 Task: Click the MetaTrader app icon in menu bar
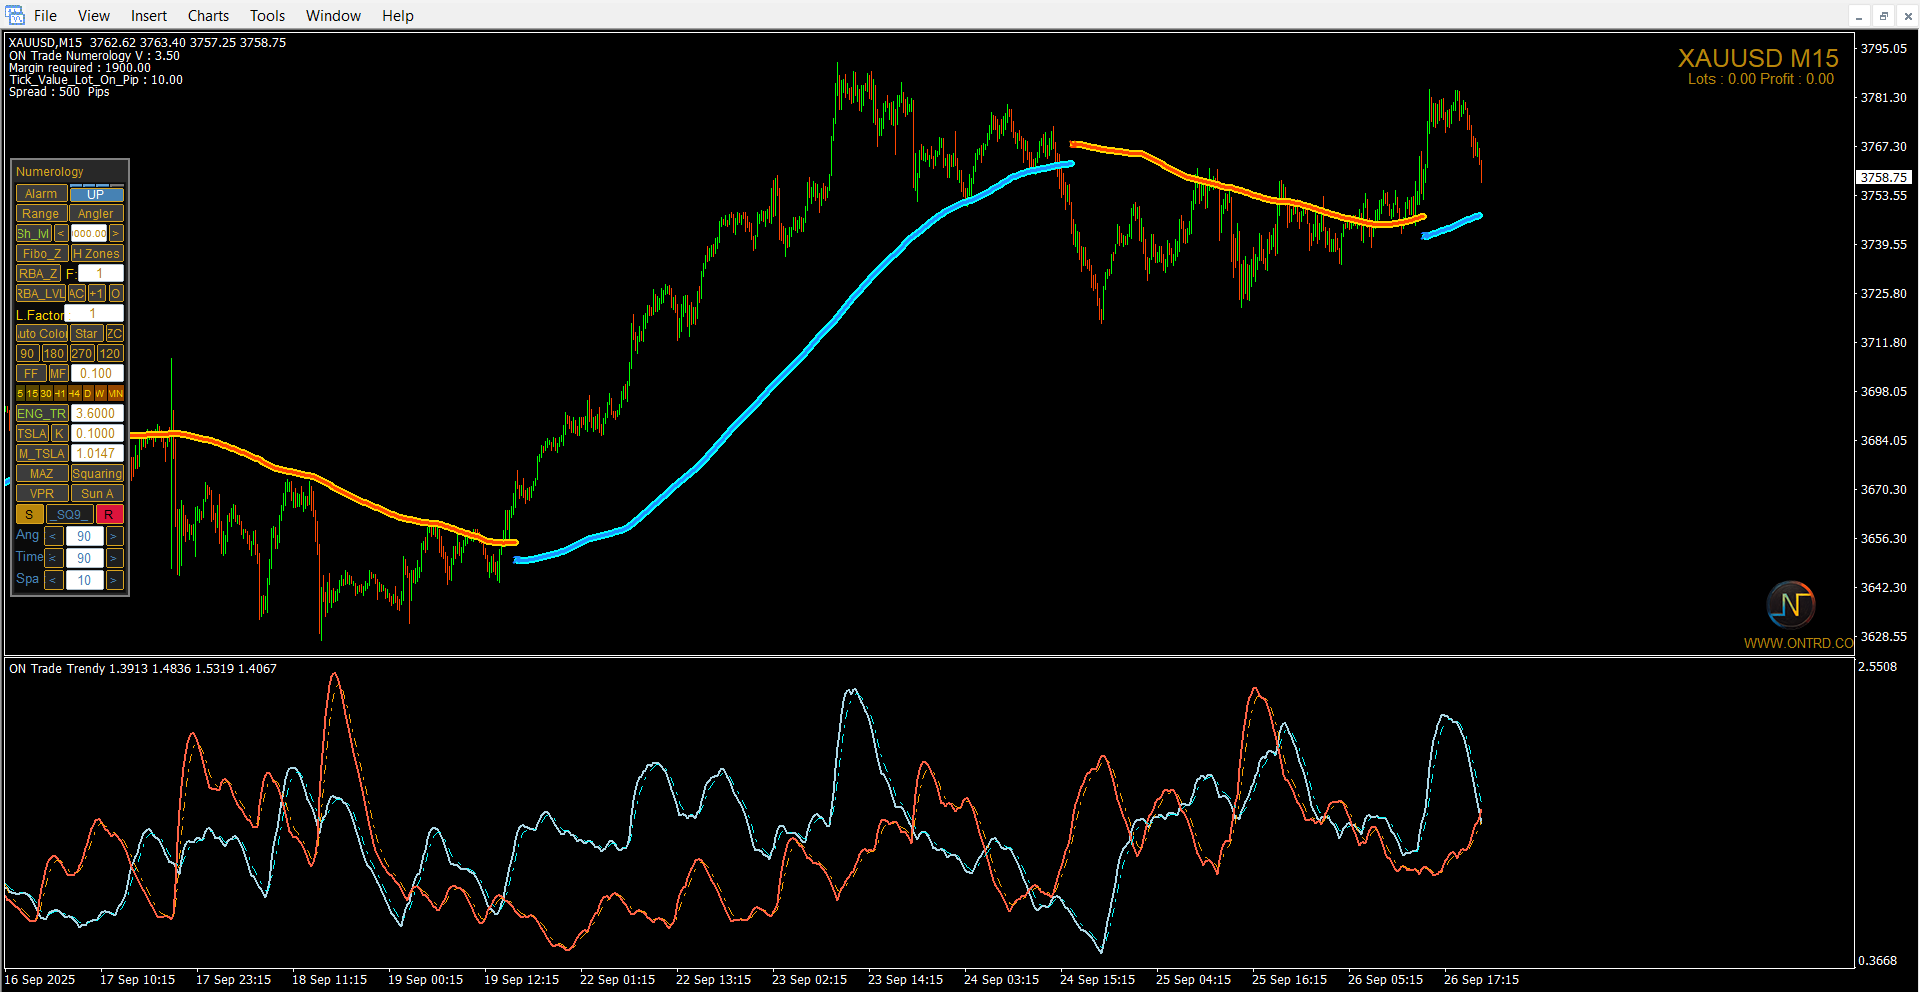14,15
